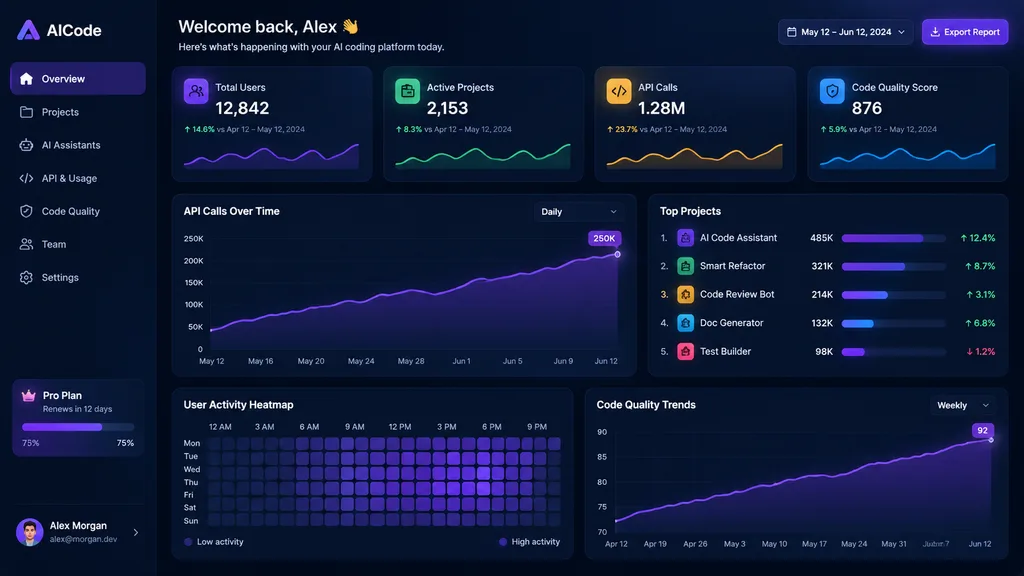Click the Pro Plan crown icon
Viewport: 1024px width, 576px height.
pyautogui.click(x=28, y=396)
